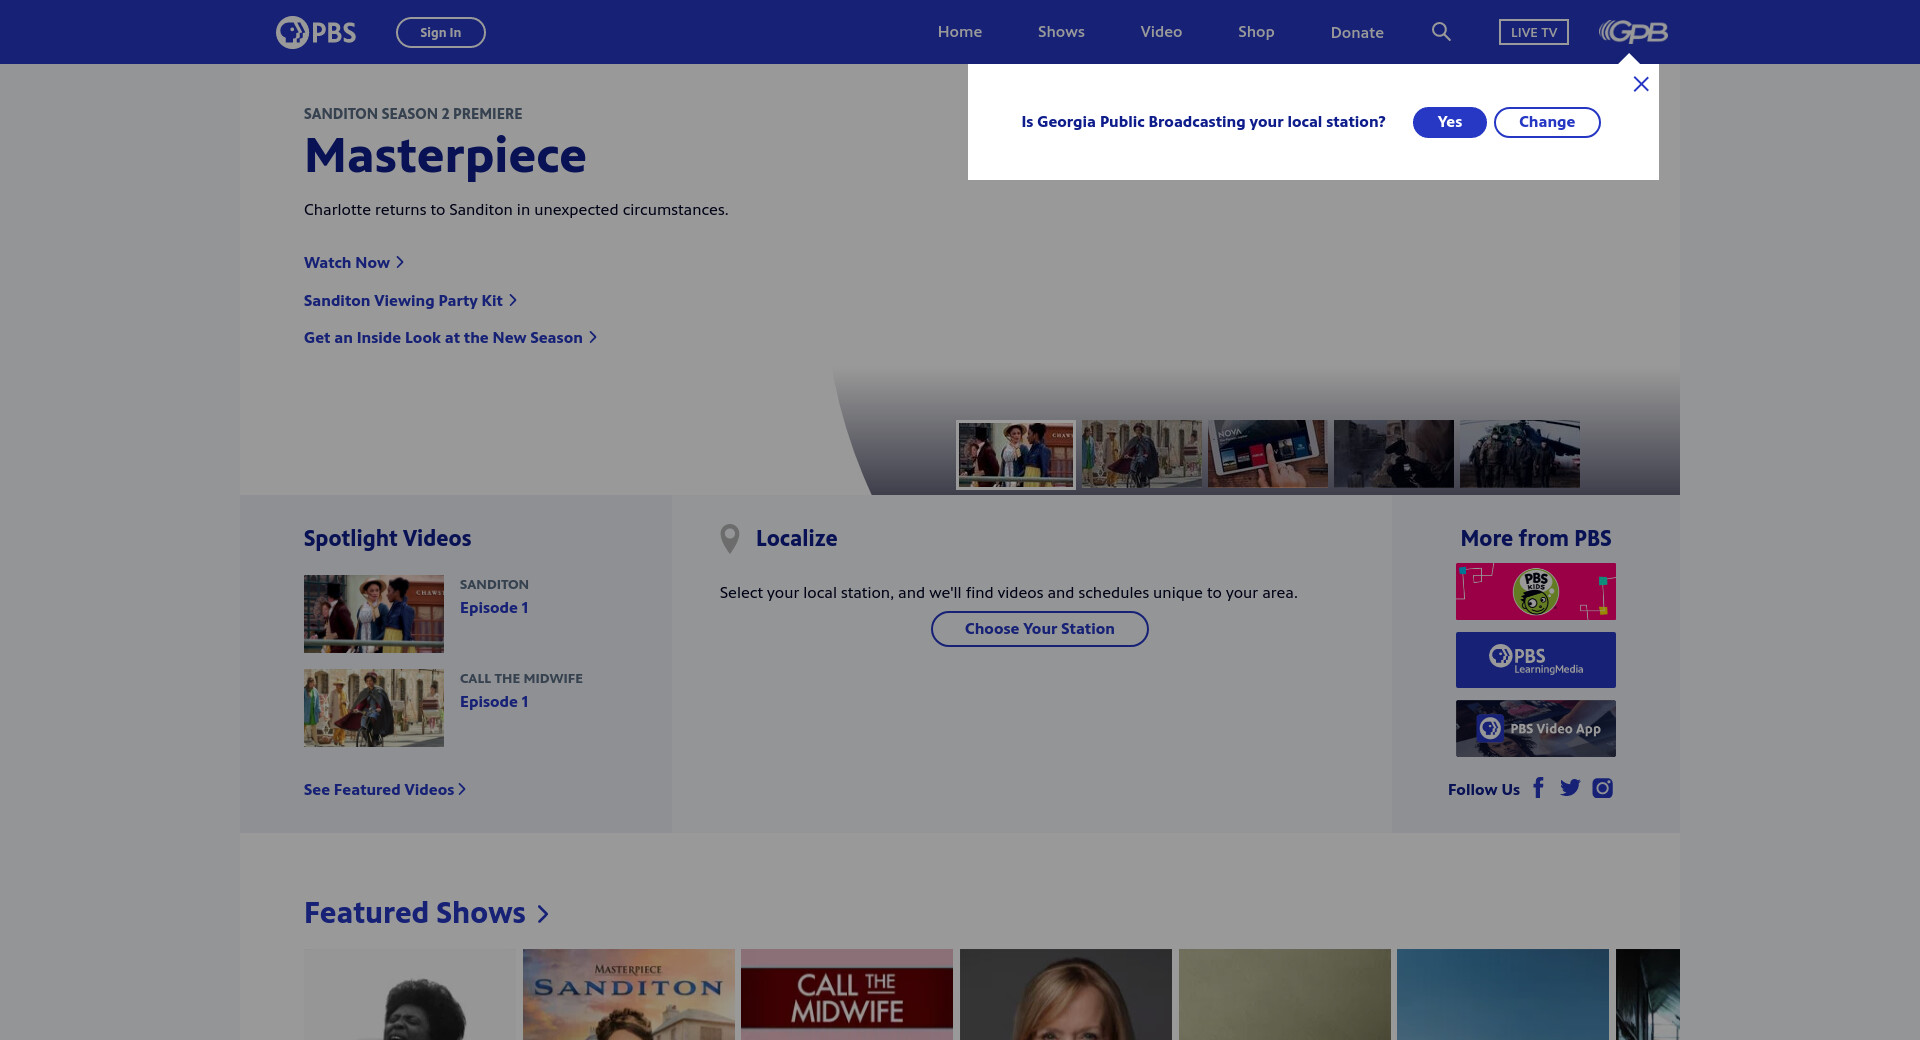Open PBS Twitter page icon

(1570, 788)
